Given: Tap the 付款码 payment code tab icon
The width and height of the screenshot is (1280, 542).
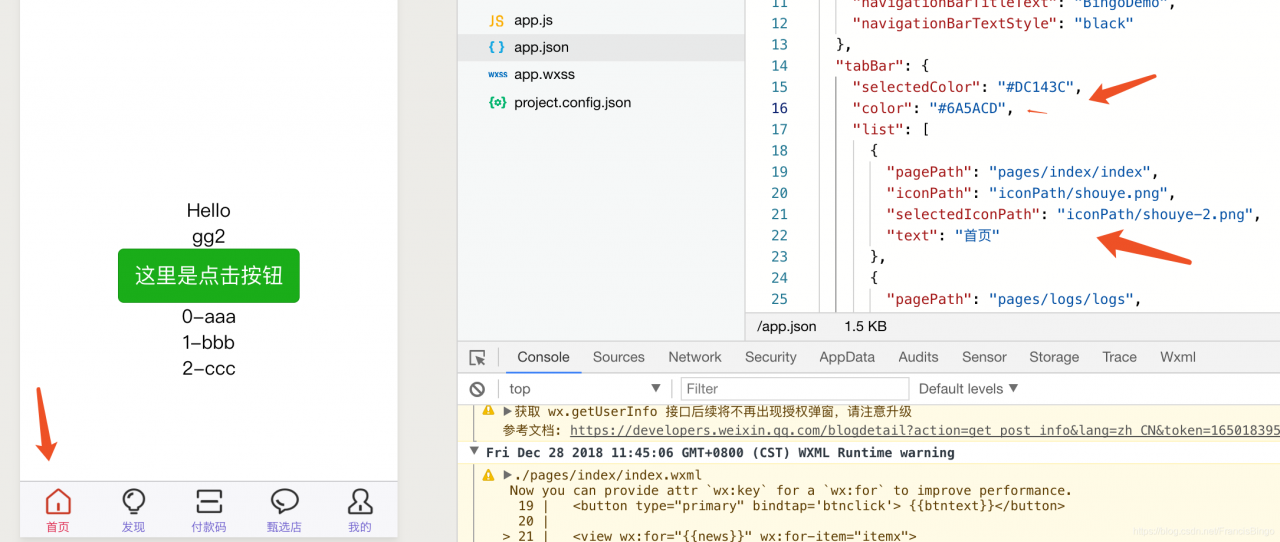Looking at the screenshot, I should coord(209,501).
